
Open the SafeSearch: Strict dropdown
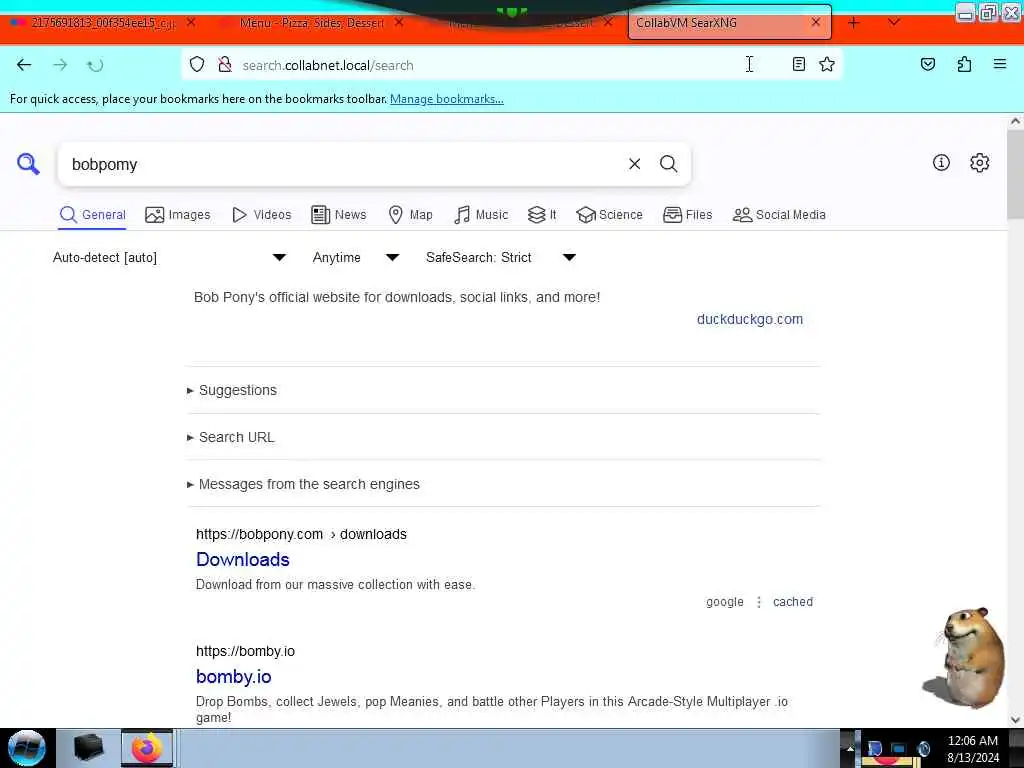[x=501, y=257]
